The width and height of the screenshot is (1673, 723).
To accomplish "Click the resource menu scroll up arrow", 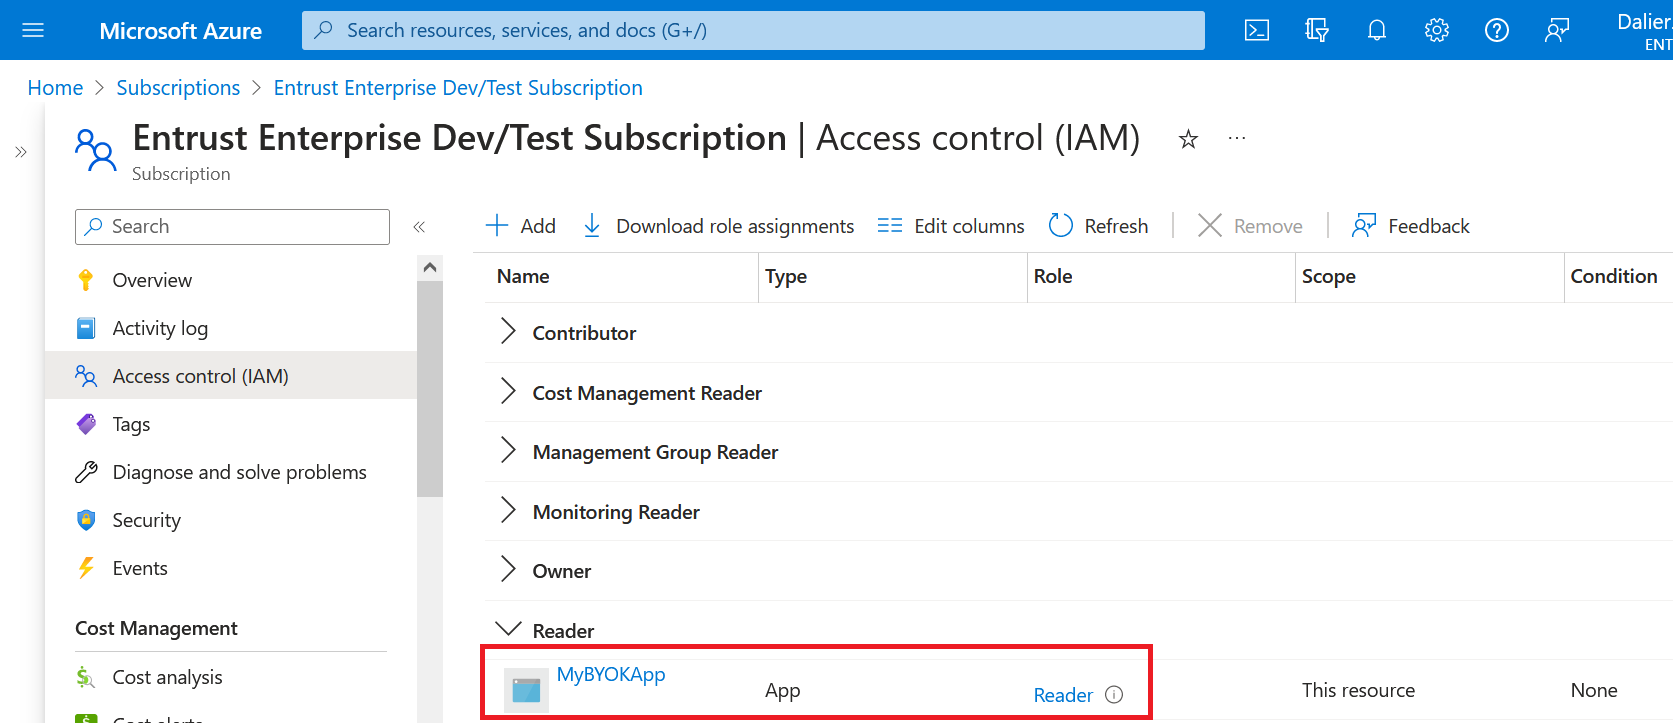I will [430, 267].
